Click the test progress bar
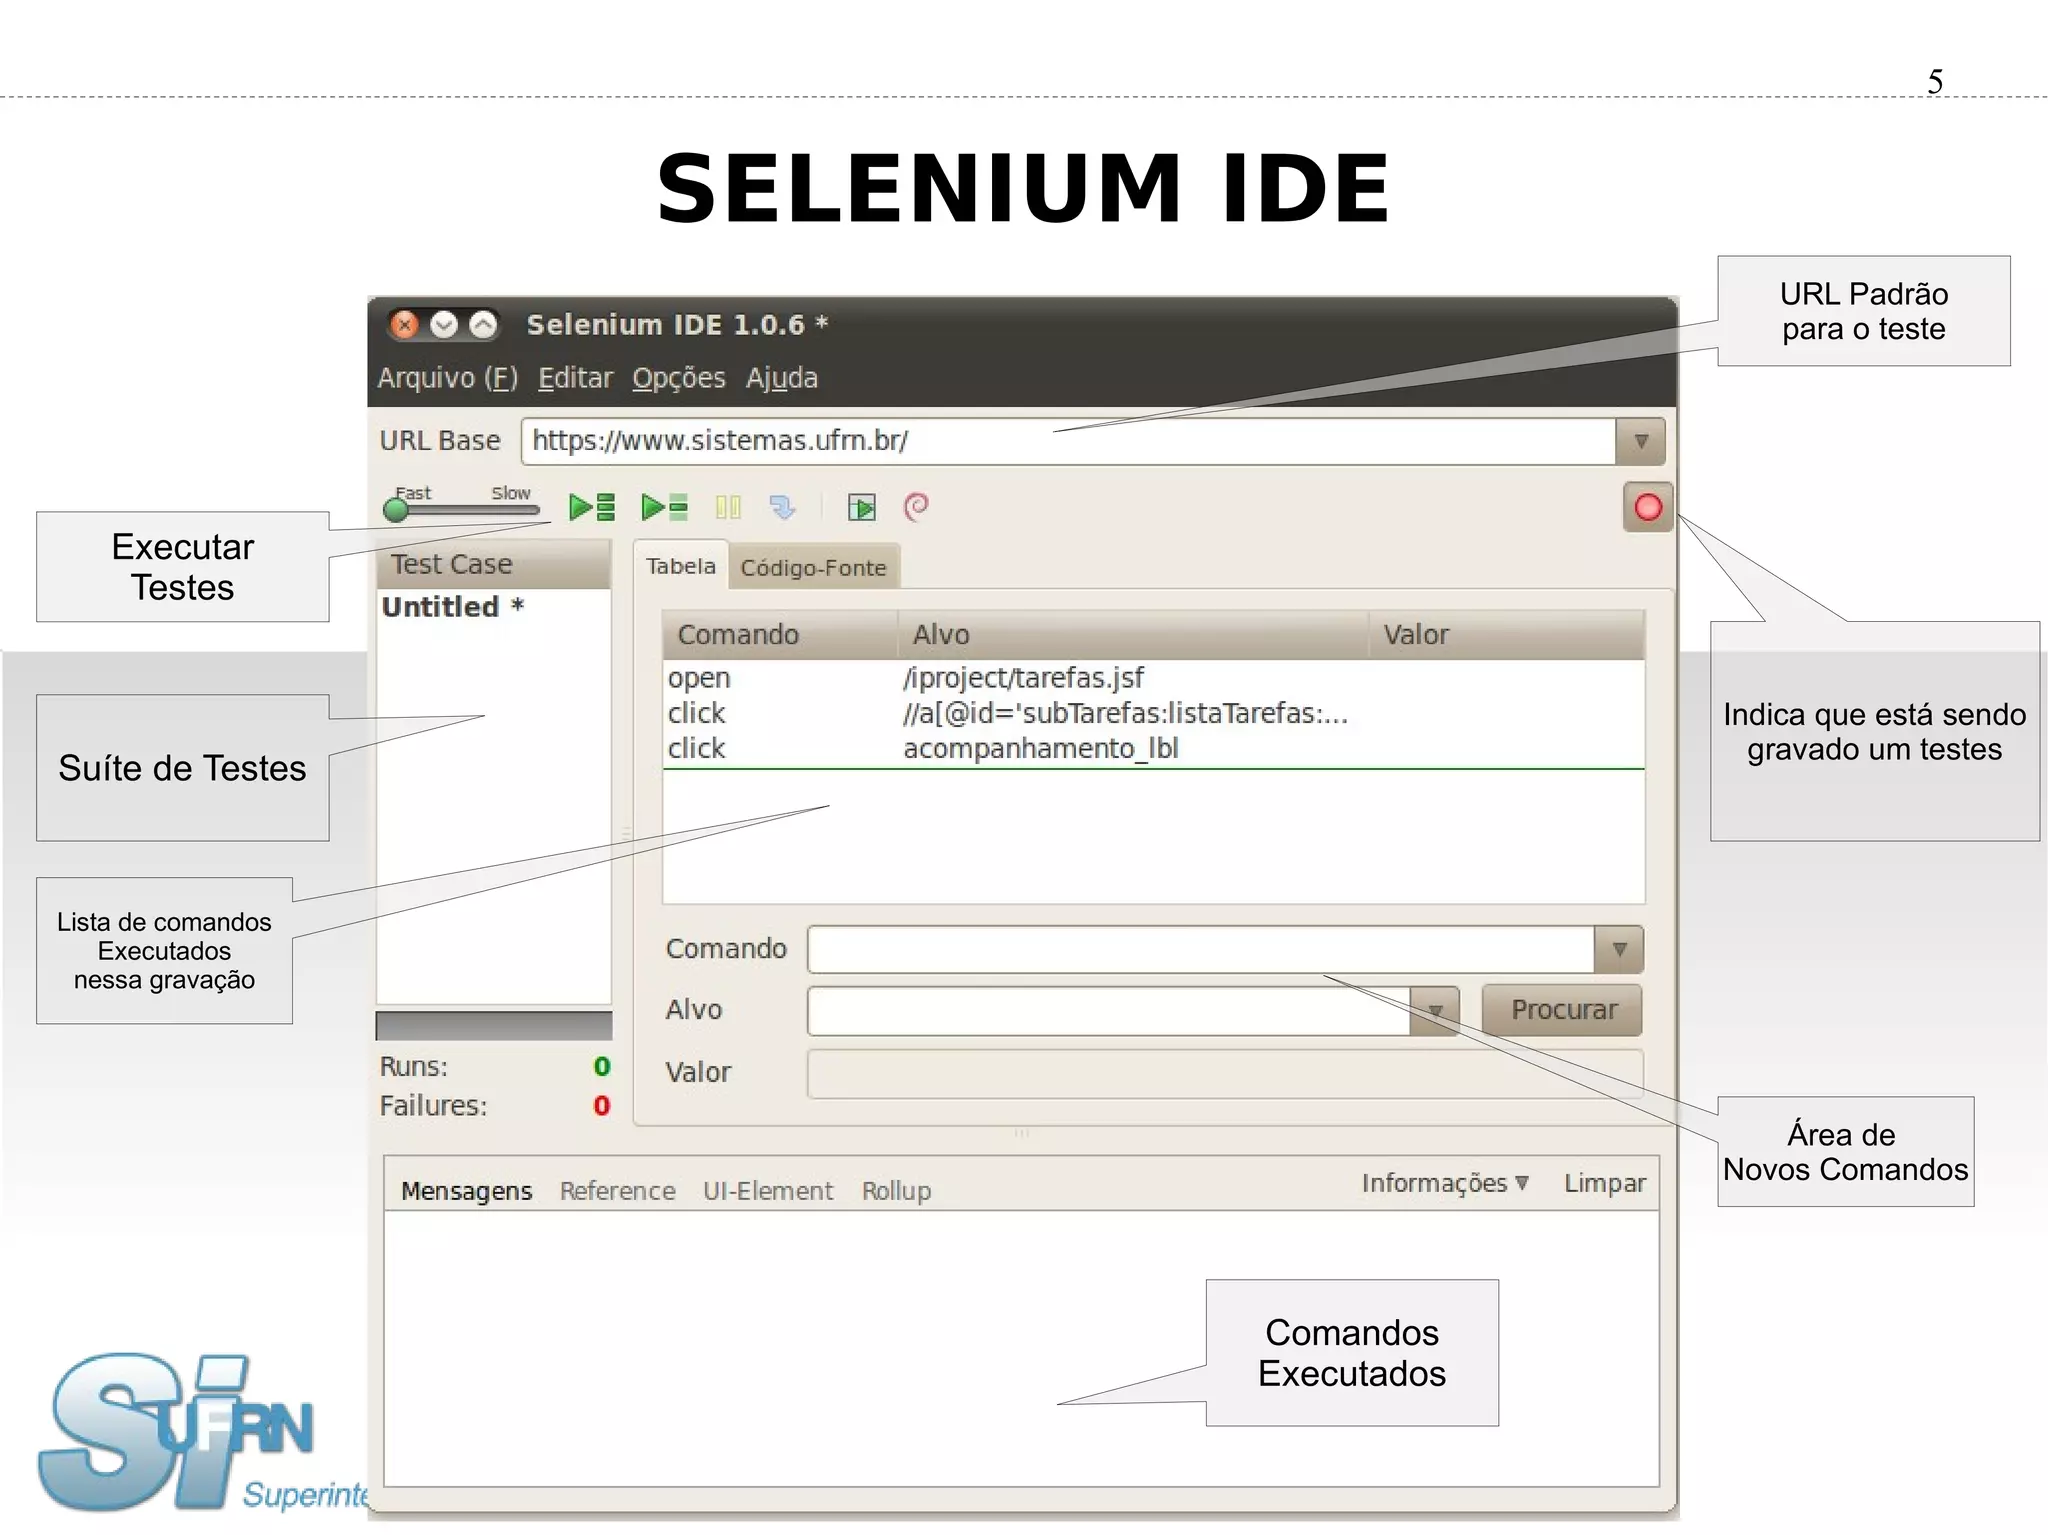This screenshot has width=2048, height=1535. point(494,1026)
